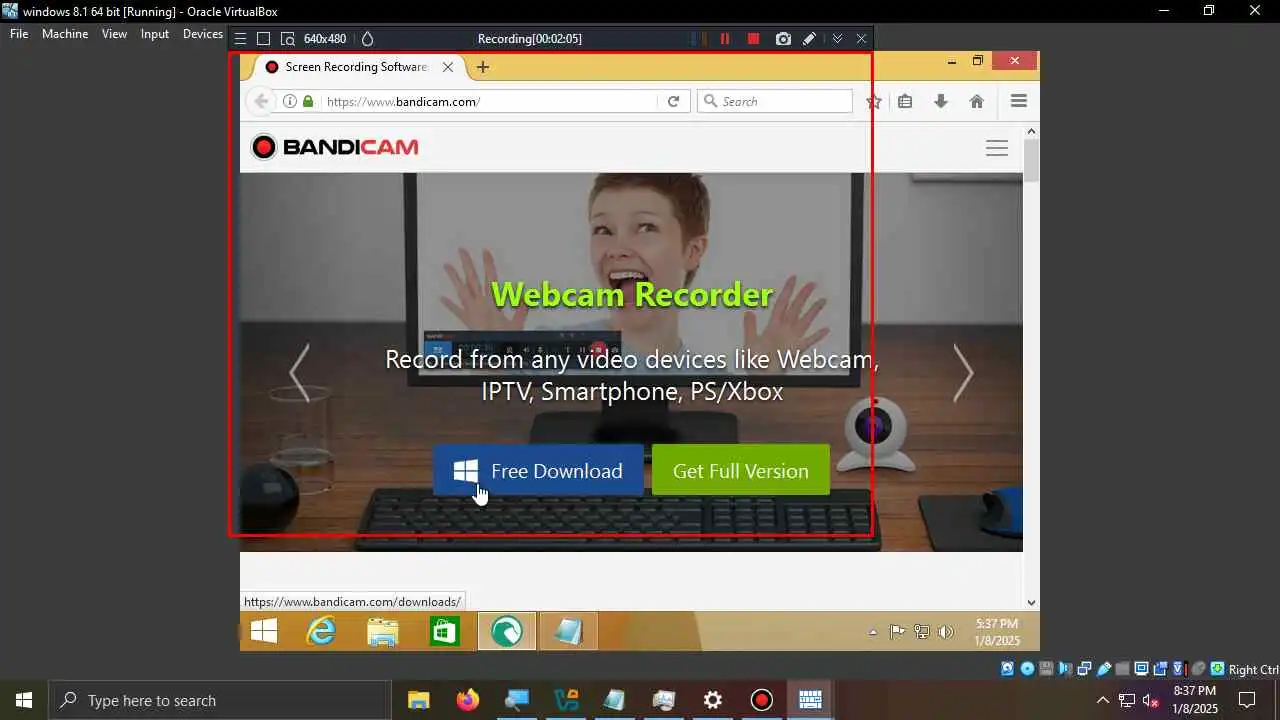
Task: Click the Webcam Recorder heading
Action: 632,294
